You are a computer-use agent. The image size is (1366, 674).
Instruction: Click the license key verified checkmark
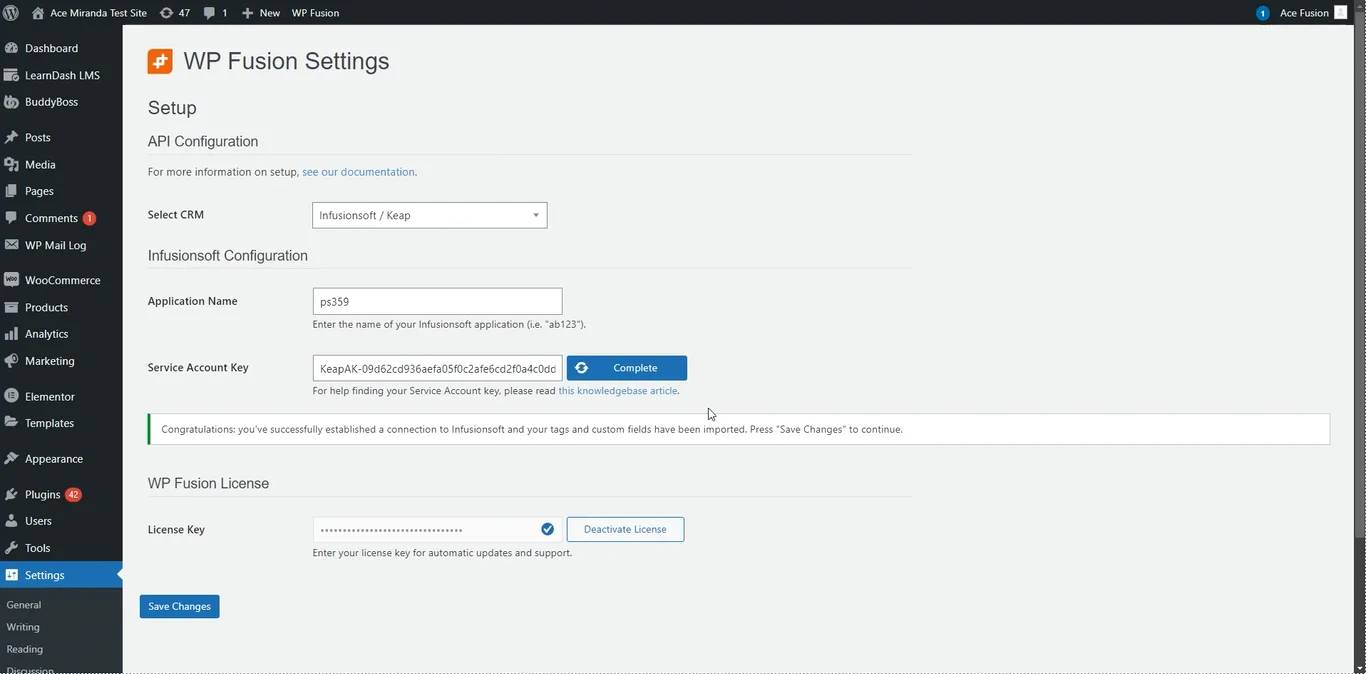pos(547,529)
